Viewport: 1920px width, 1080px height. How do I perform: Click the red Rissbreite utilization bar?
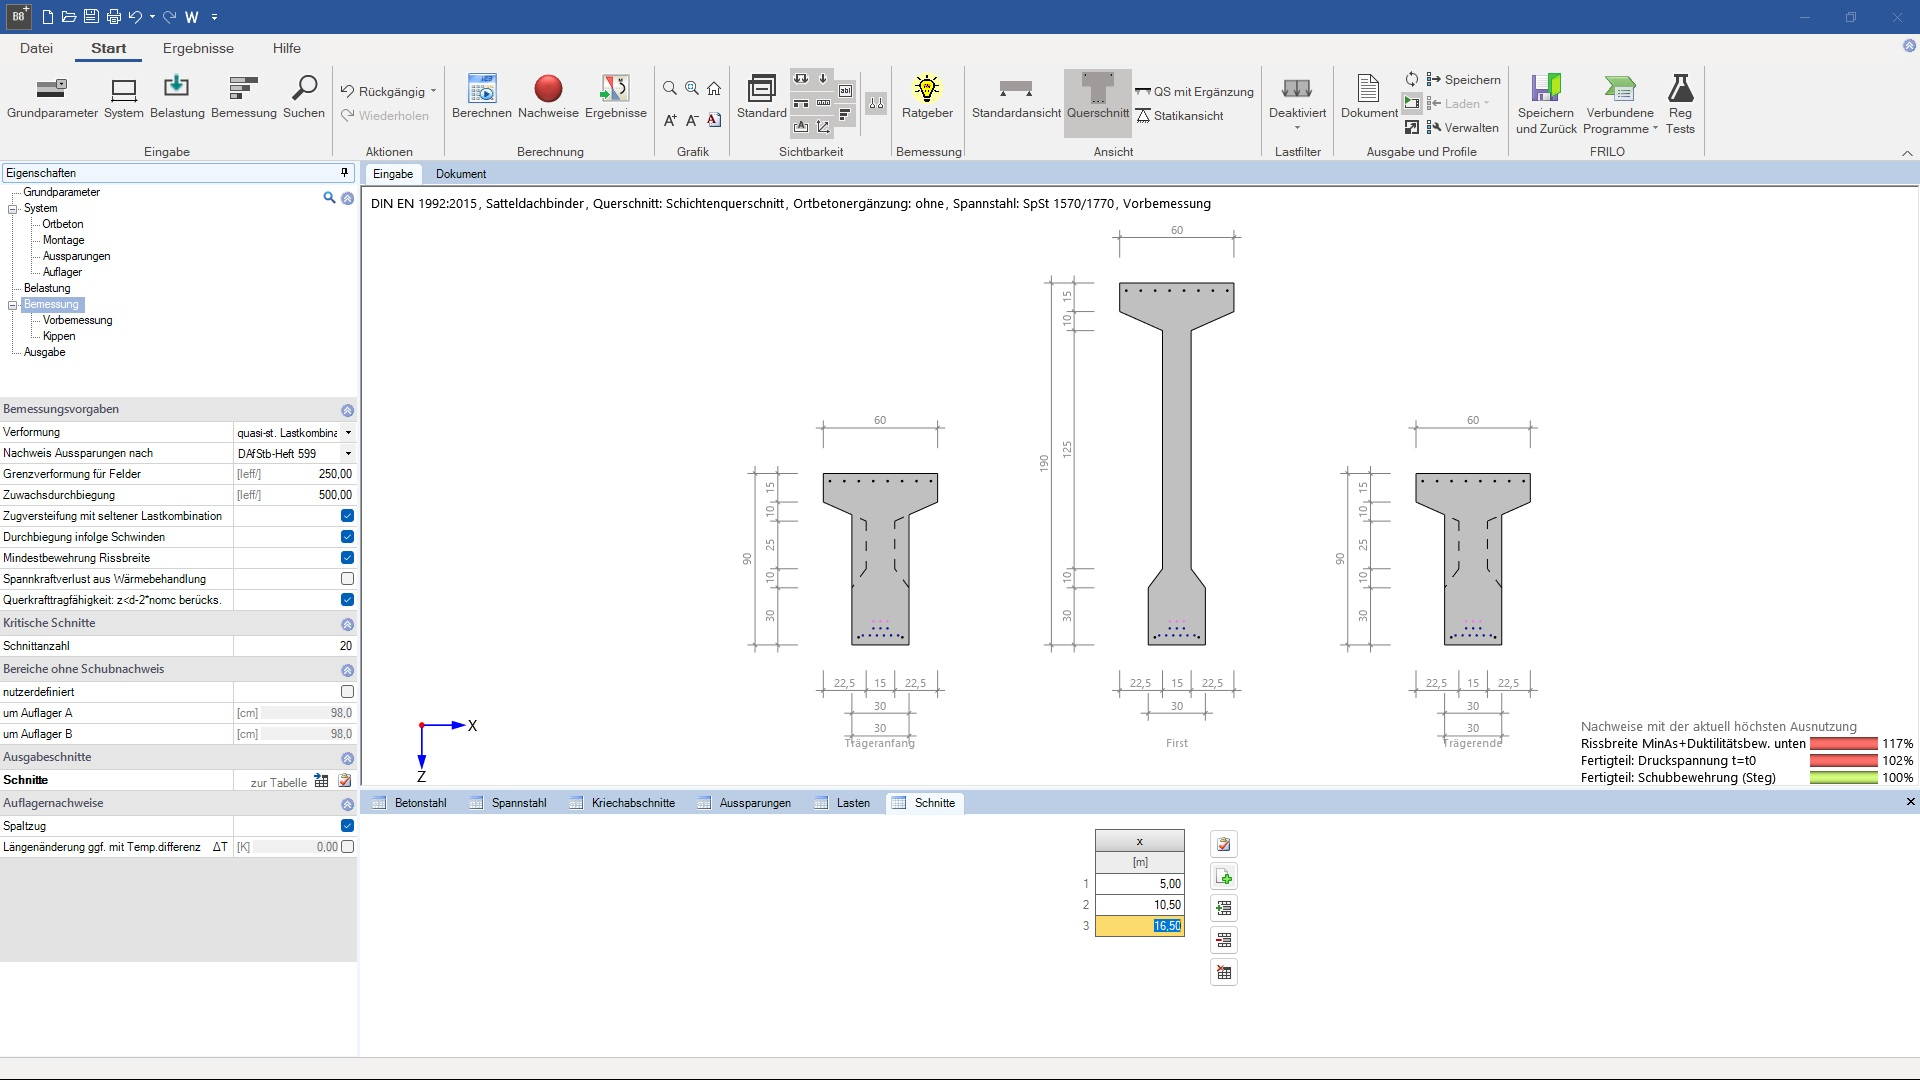pyautogui.click(x=1843, y=744)
